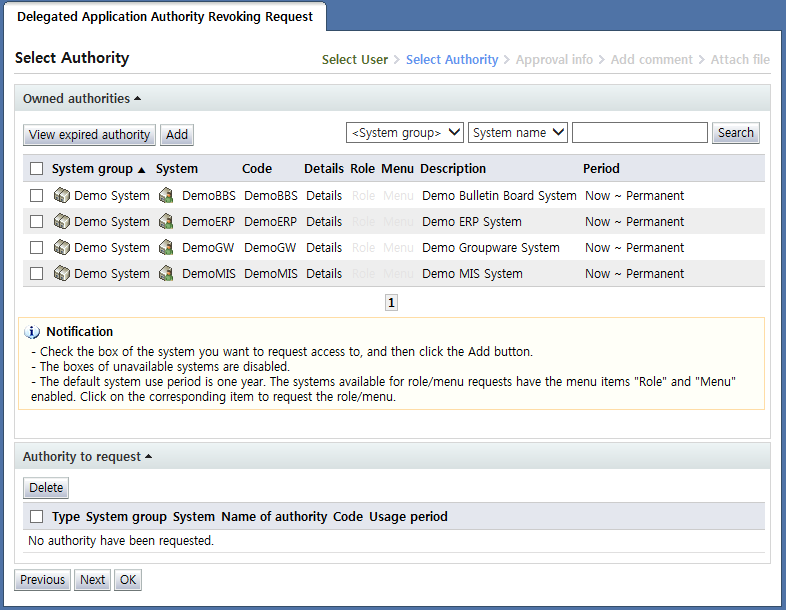Click the DemoGW system icon

[x=166, y=248]
